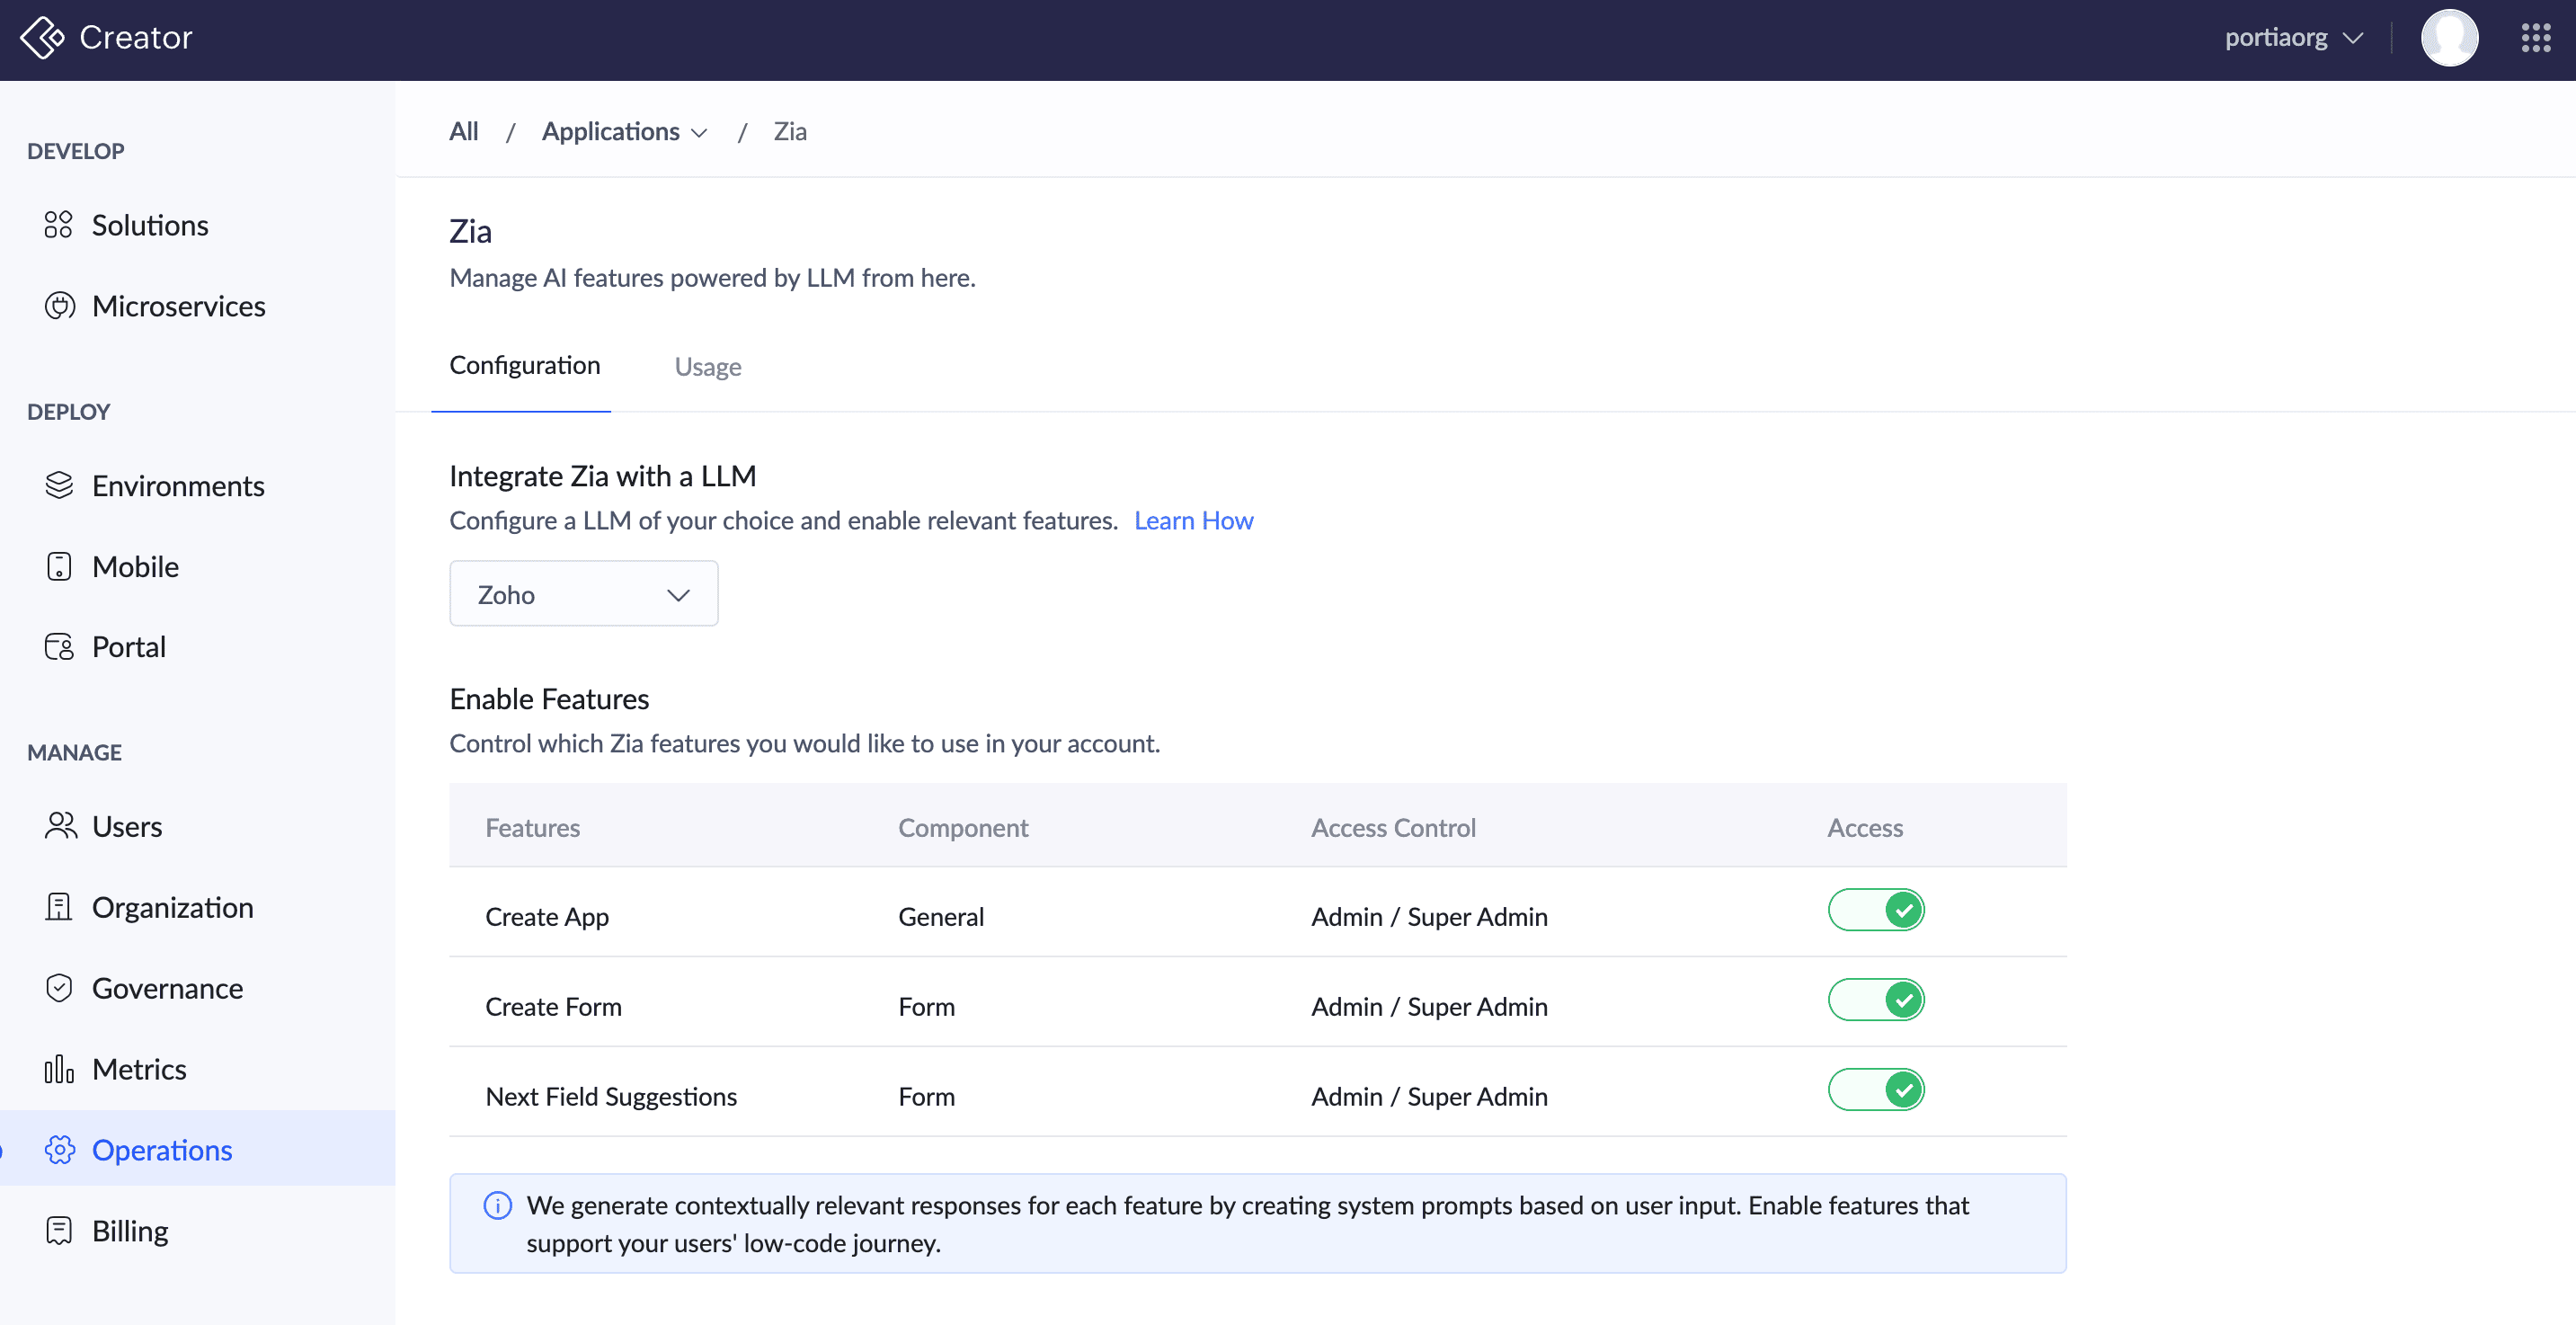
Task: Select the Mobile device icon
Action: point(59,567)
